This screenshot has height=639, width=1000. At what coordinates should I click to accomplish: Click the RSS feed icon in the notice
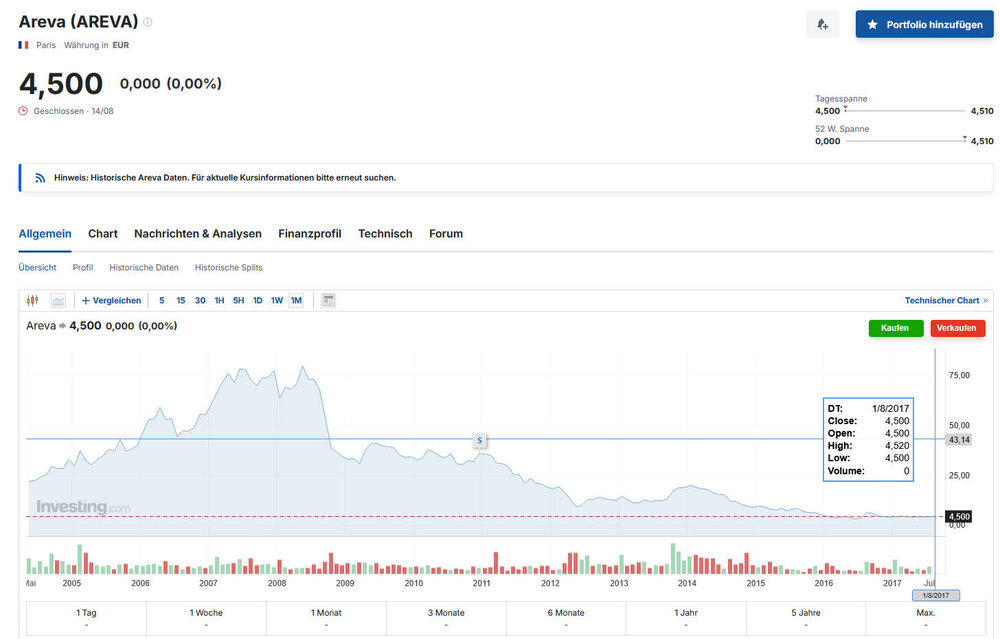click(x=40, y=178)
